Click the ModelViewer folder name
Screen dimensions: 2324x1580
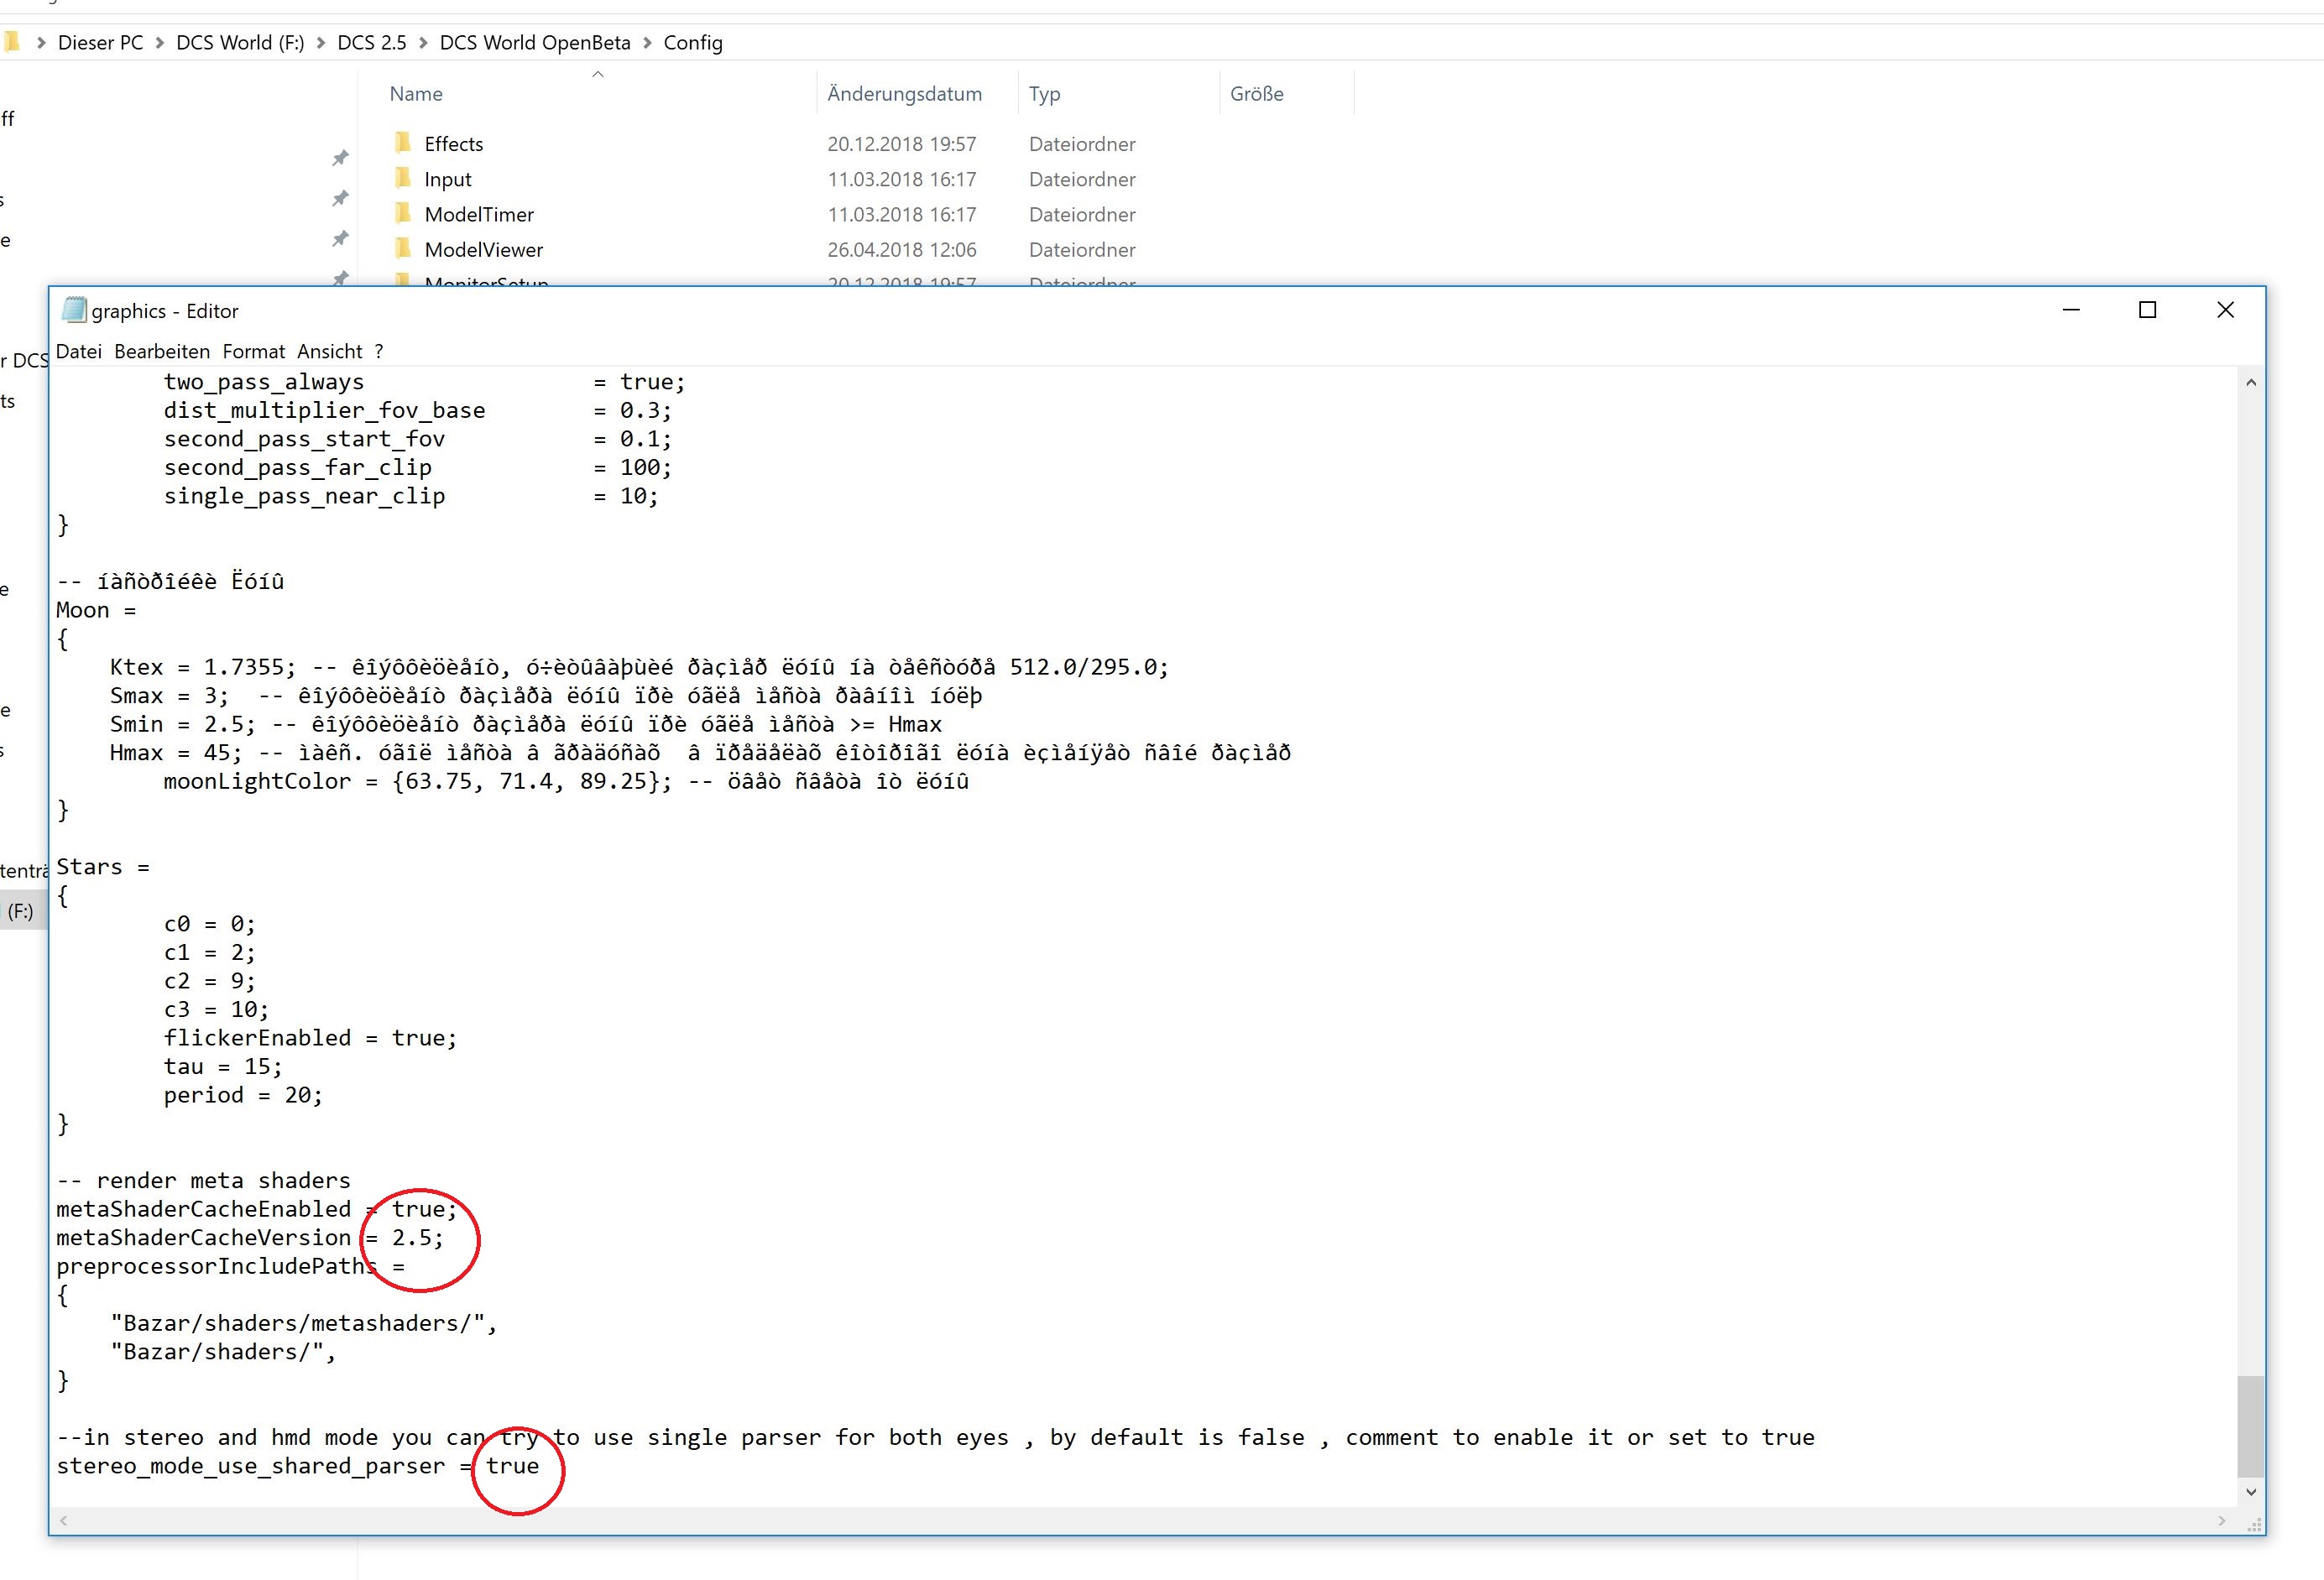pyautogui.click(x=484, y=249)
